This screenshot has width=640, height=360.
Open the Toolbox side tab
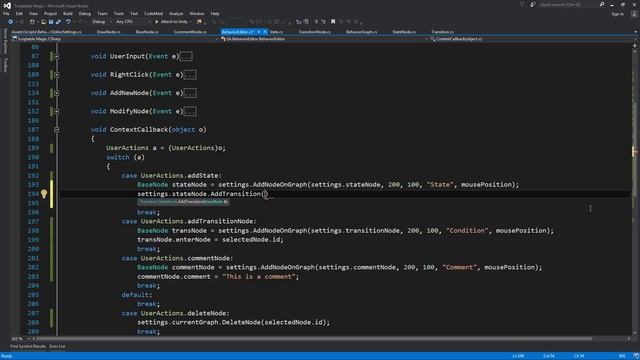click(5, 65)
